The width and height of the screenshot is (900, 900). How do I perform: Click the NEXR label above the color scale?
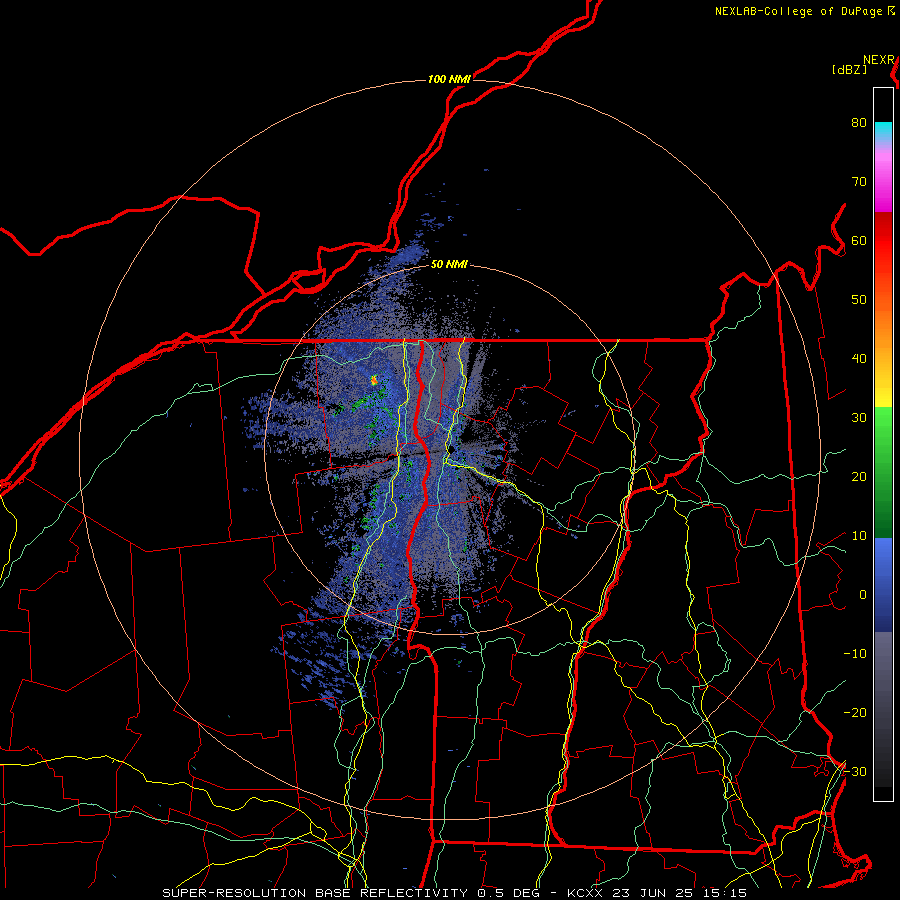879,60
